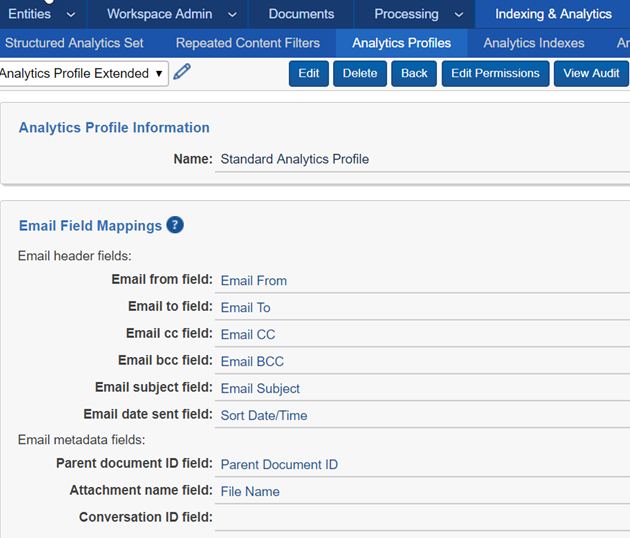Open the Parent Document ID link
Screen dimensions: 630x538
[x=279, y=464]
